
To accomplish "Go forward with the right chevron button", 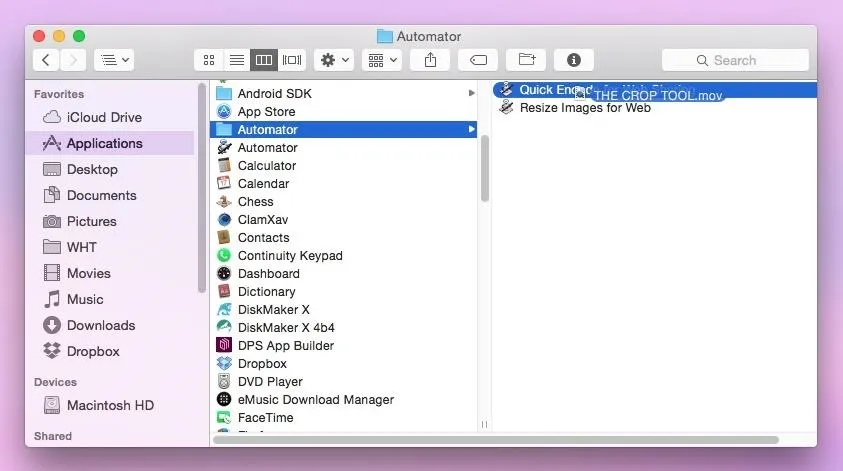I will coord(73,60).
